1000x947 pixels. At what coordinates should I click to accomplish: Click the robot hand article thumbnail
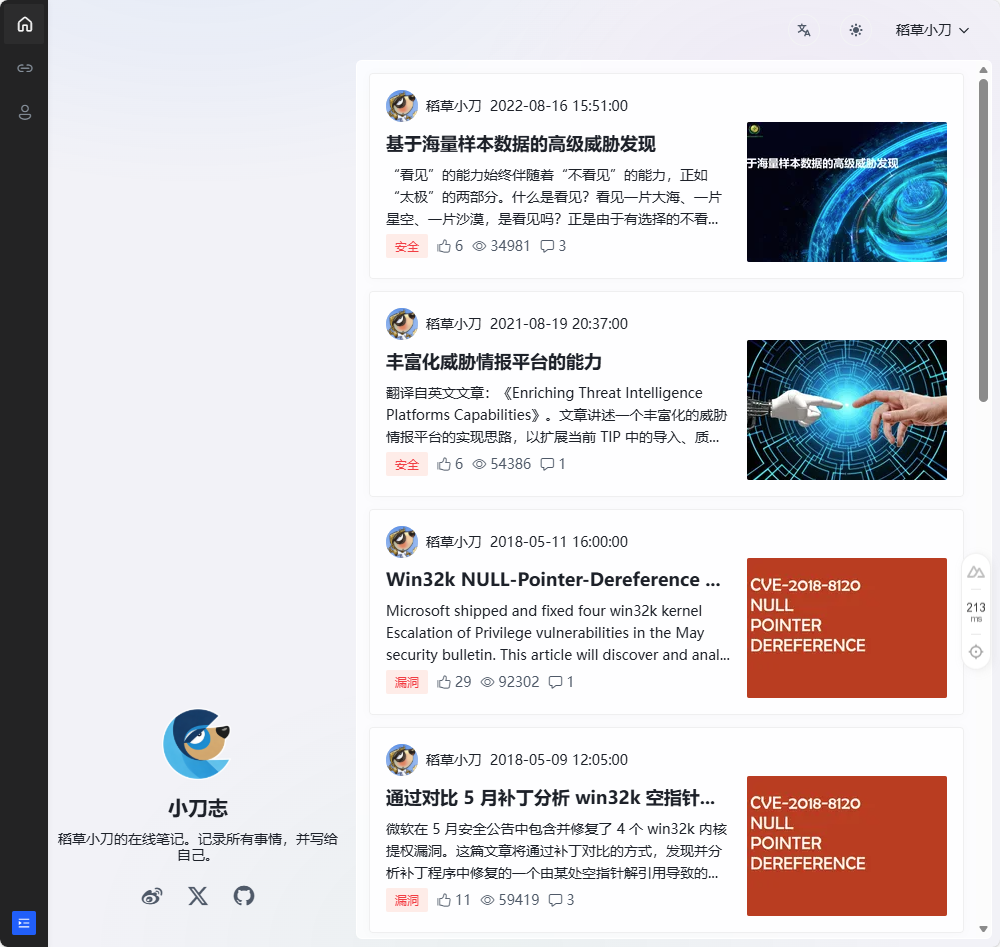846,410
